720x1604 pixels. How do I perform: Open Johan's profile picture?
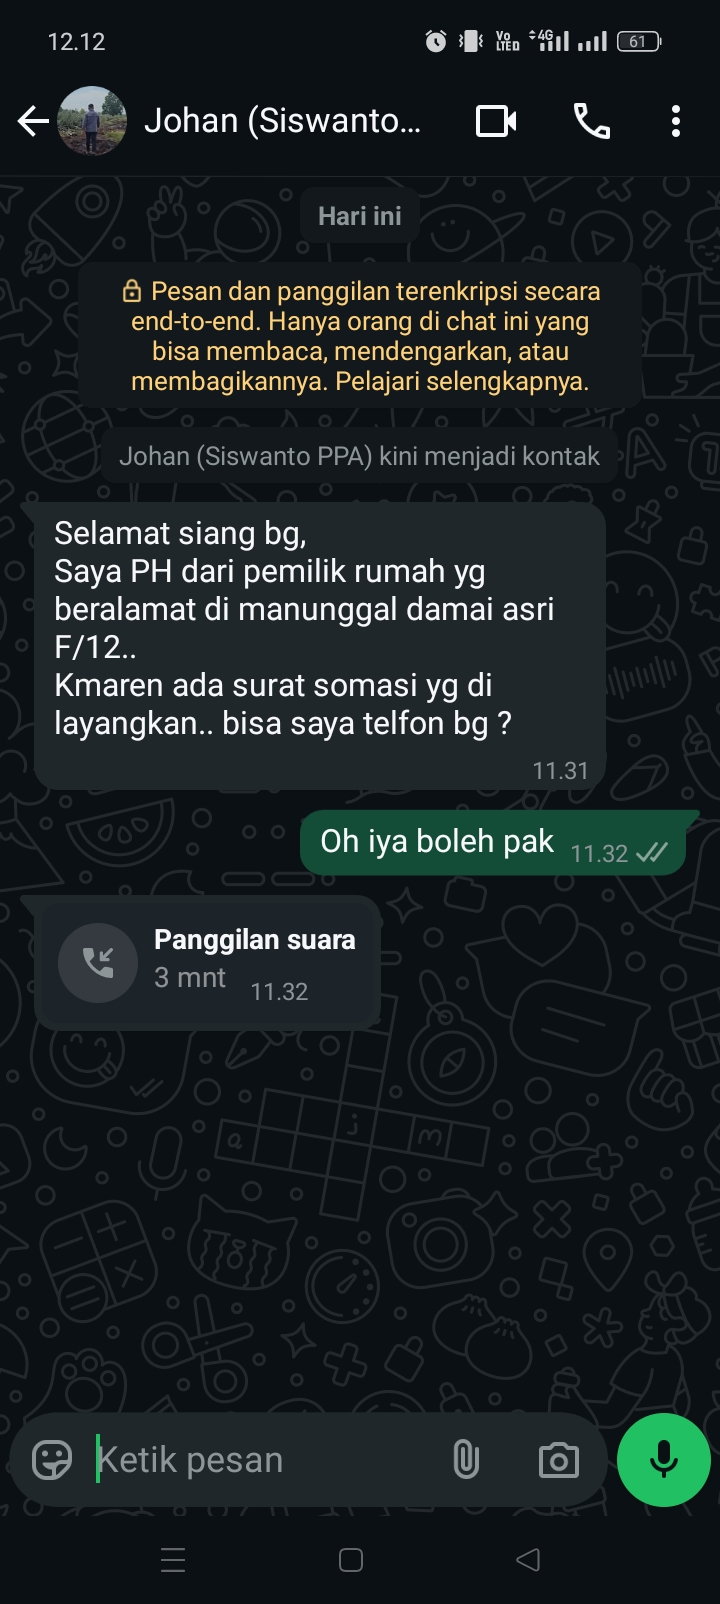pos(92,121)
